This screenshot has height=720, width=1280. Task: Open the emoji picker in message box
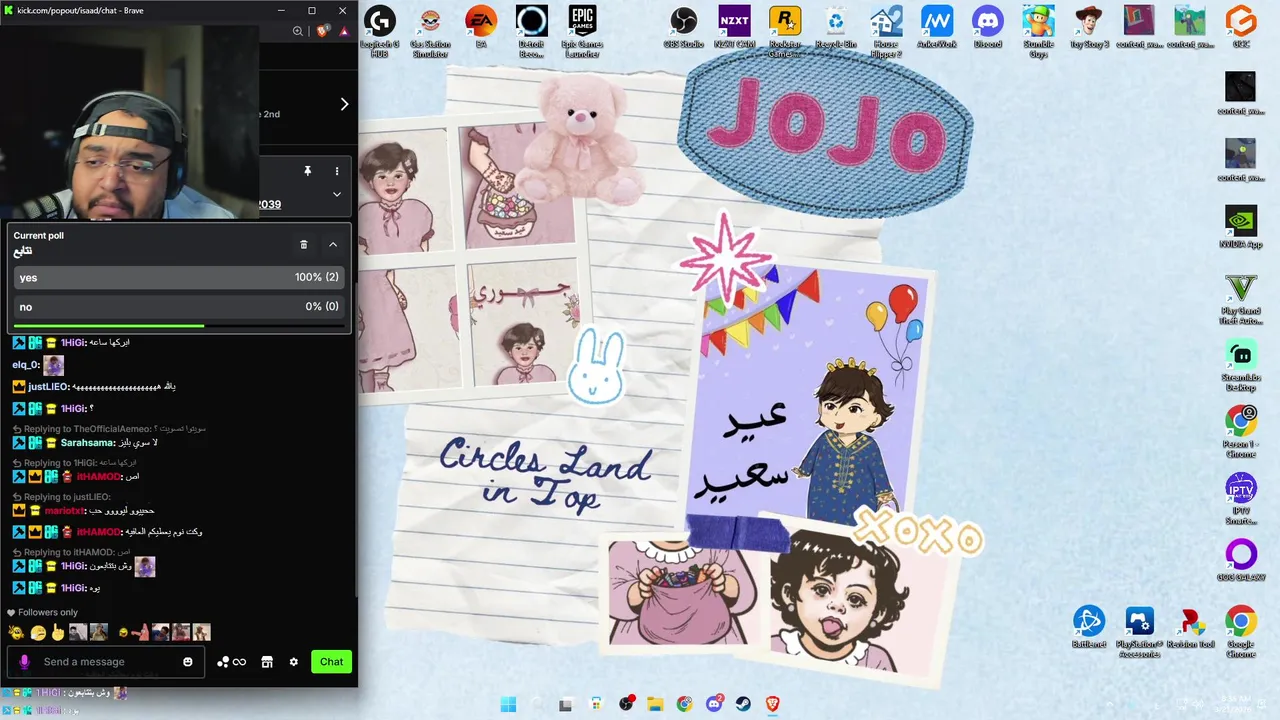187,662
